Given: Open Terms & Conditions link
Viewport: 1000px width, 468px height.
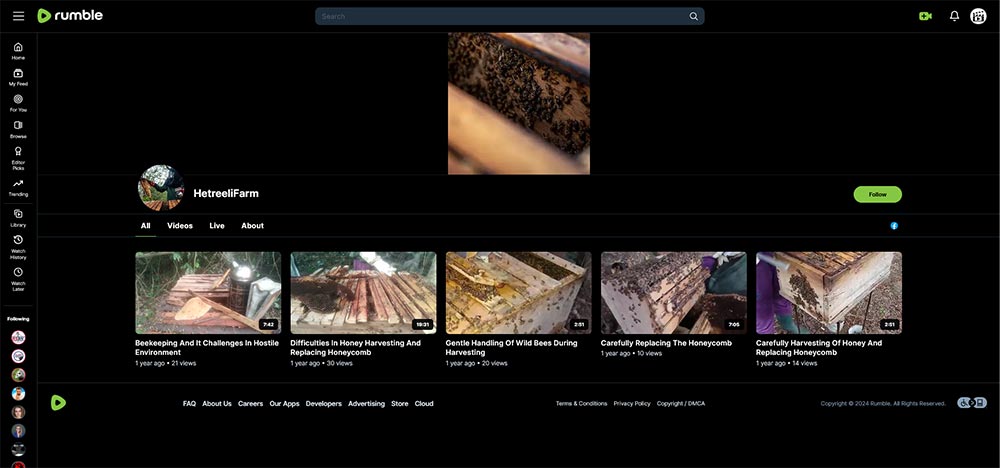Looking at the screenshot, I should [x=582, y=404].
